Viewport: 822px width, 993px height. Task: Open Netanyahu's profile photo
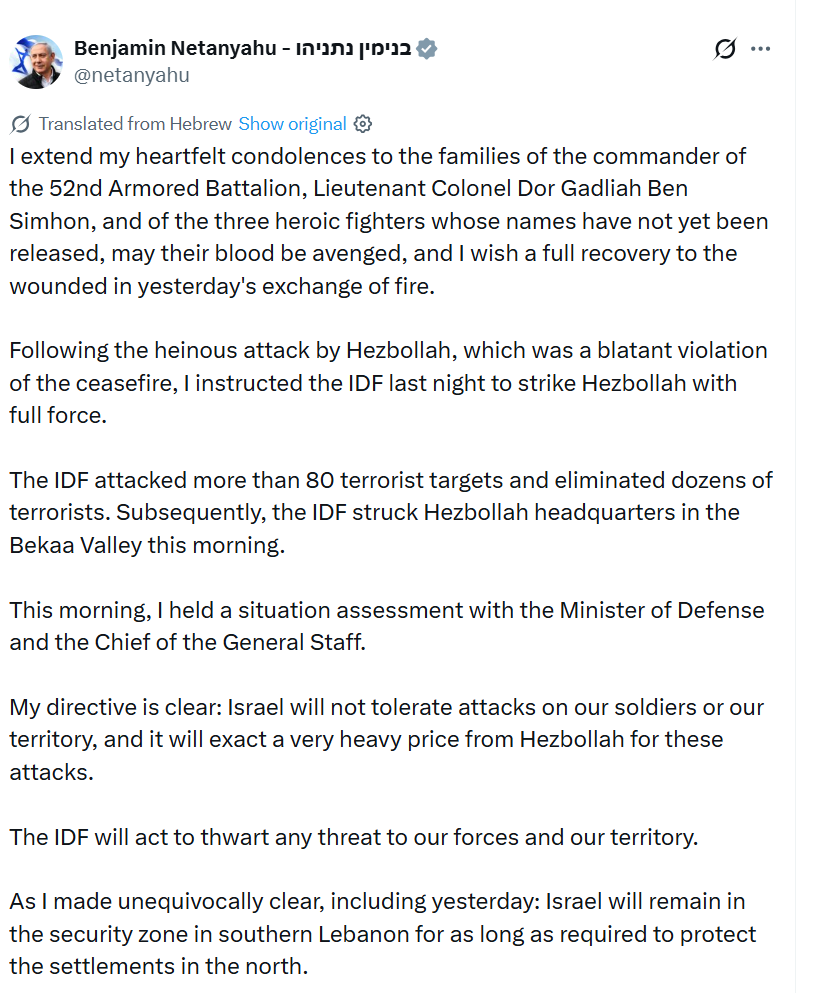[36, 62]
